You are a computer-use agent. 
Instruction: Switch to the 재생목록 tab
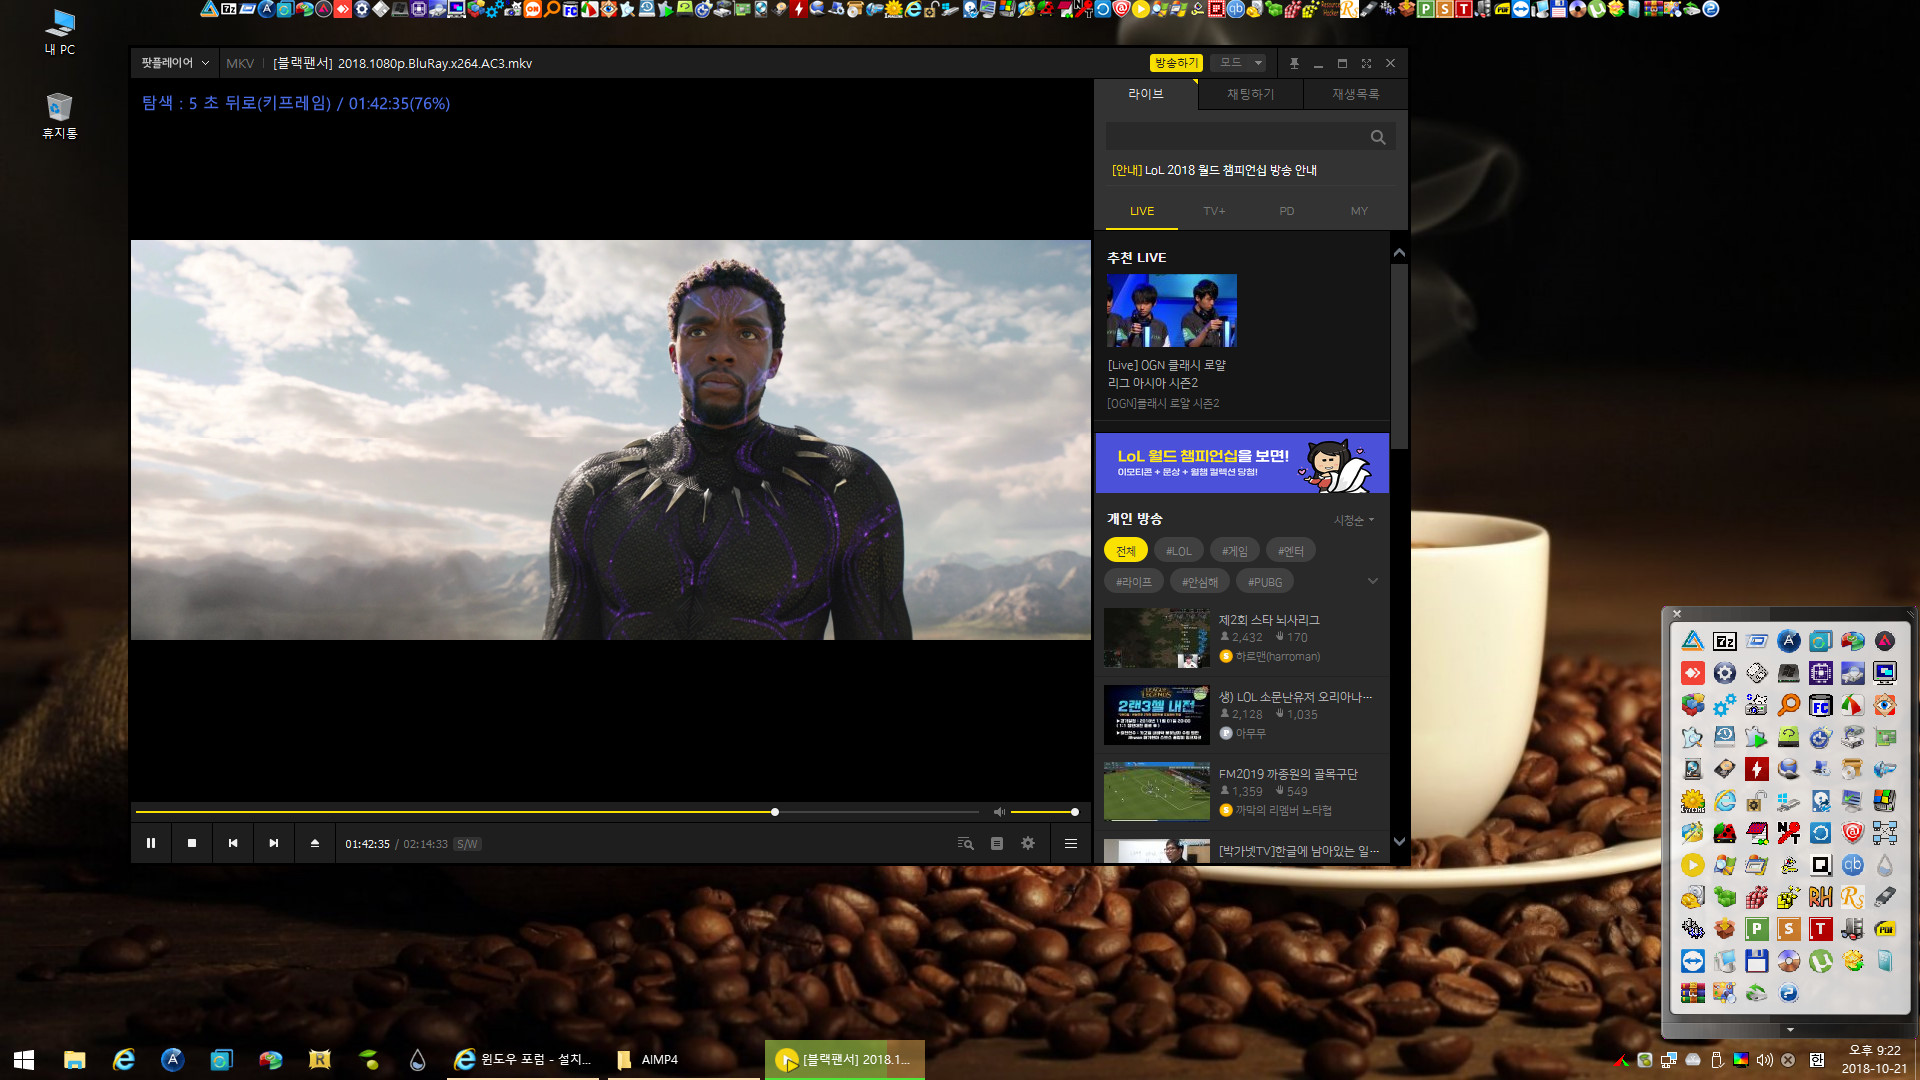pyautogui.click(x=1356, y=94)
